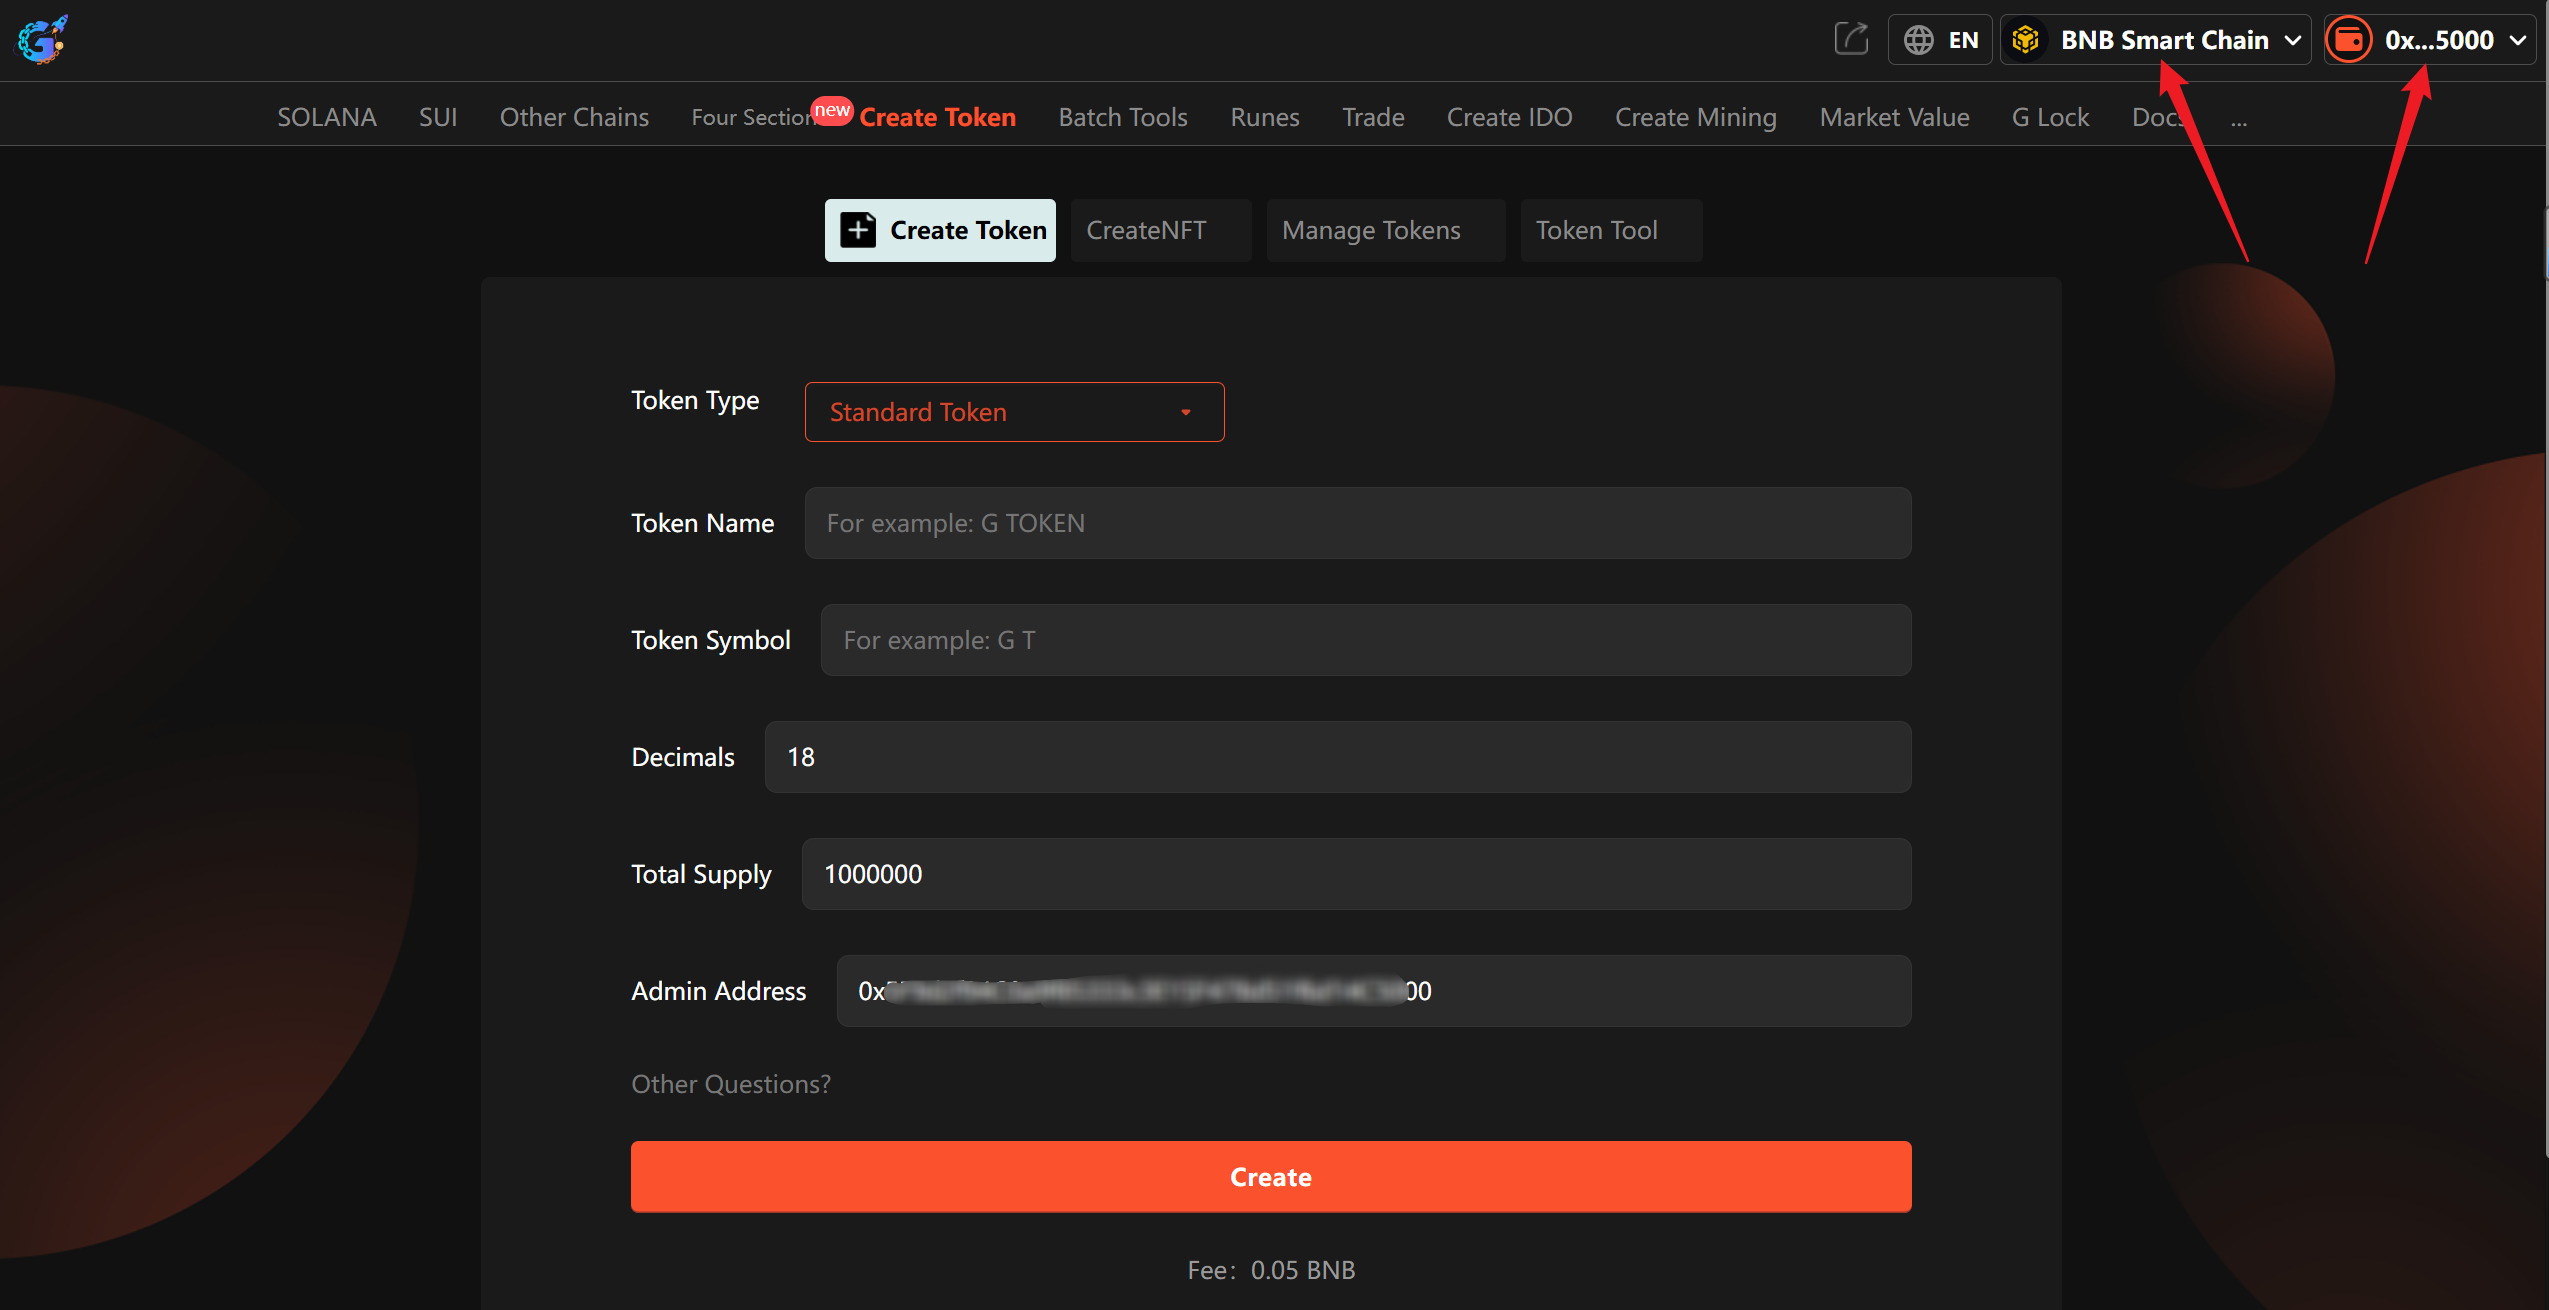Open the Standard Token type dropdown
Image resolution: width=2549 pixels, height=1310 pixels.
[x=1014, y=412]
